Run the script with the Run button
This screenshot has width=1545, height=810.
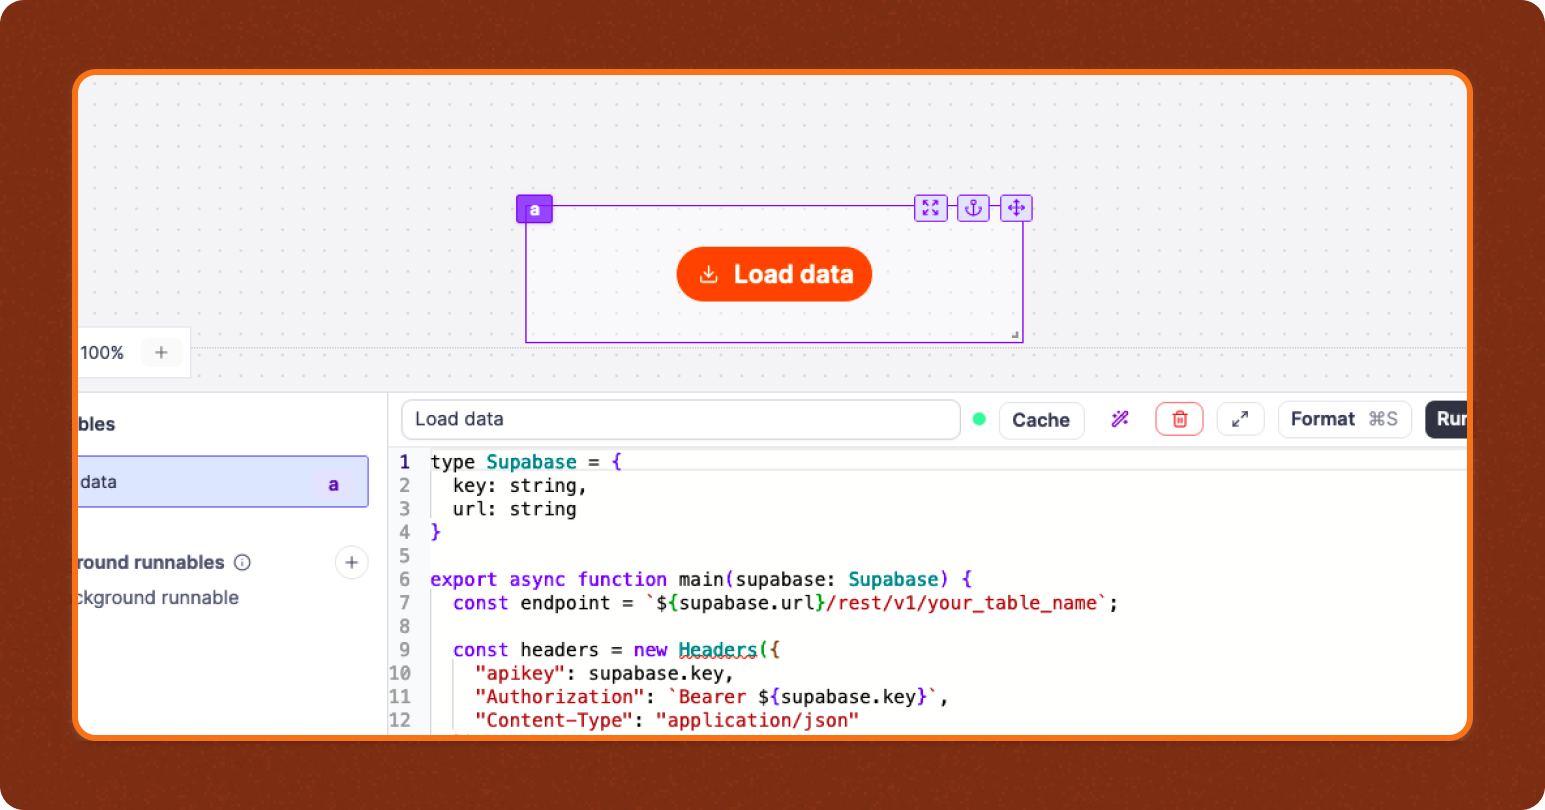[x=1448, y=420]
